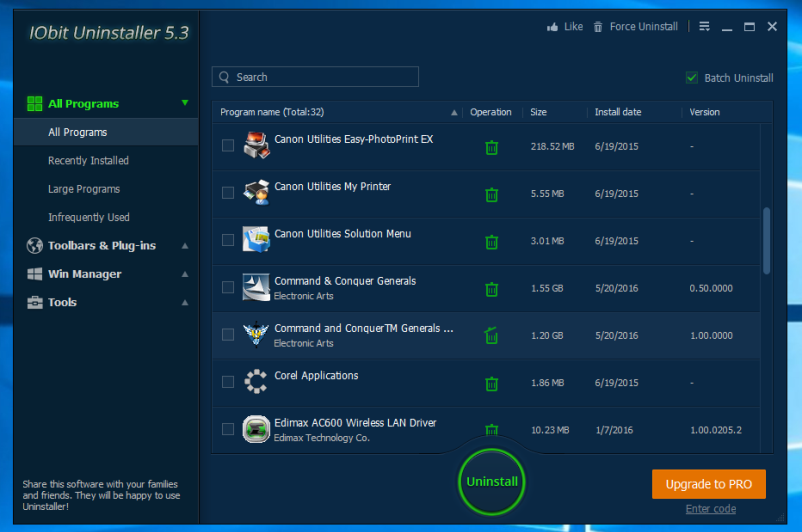The width and height of the screenshot is (802, 532).
Task: Check the box for Corel Applications
Action: click(228, 382)
